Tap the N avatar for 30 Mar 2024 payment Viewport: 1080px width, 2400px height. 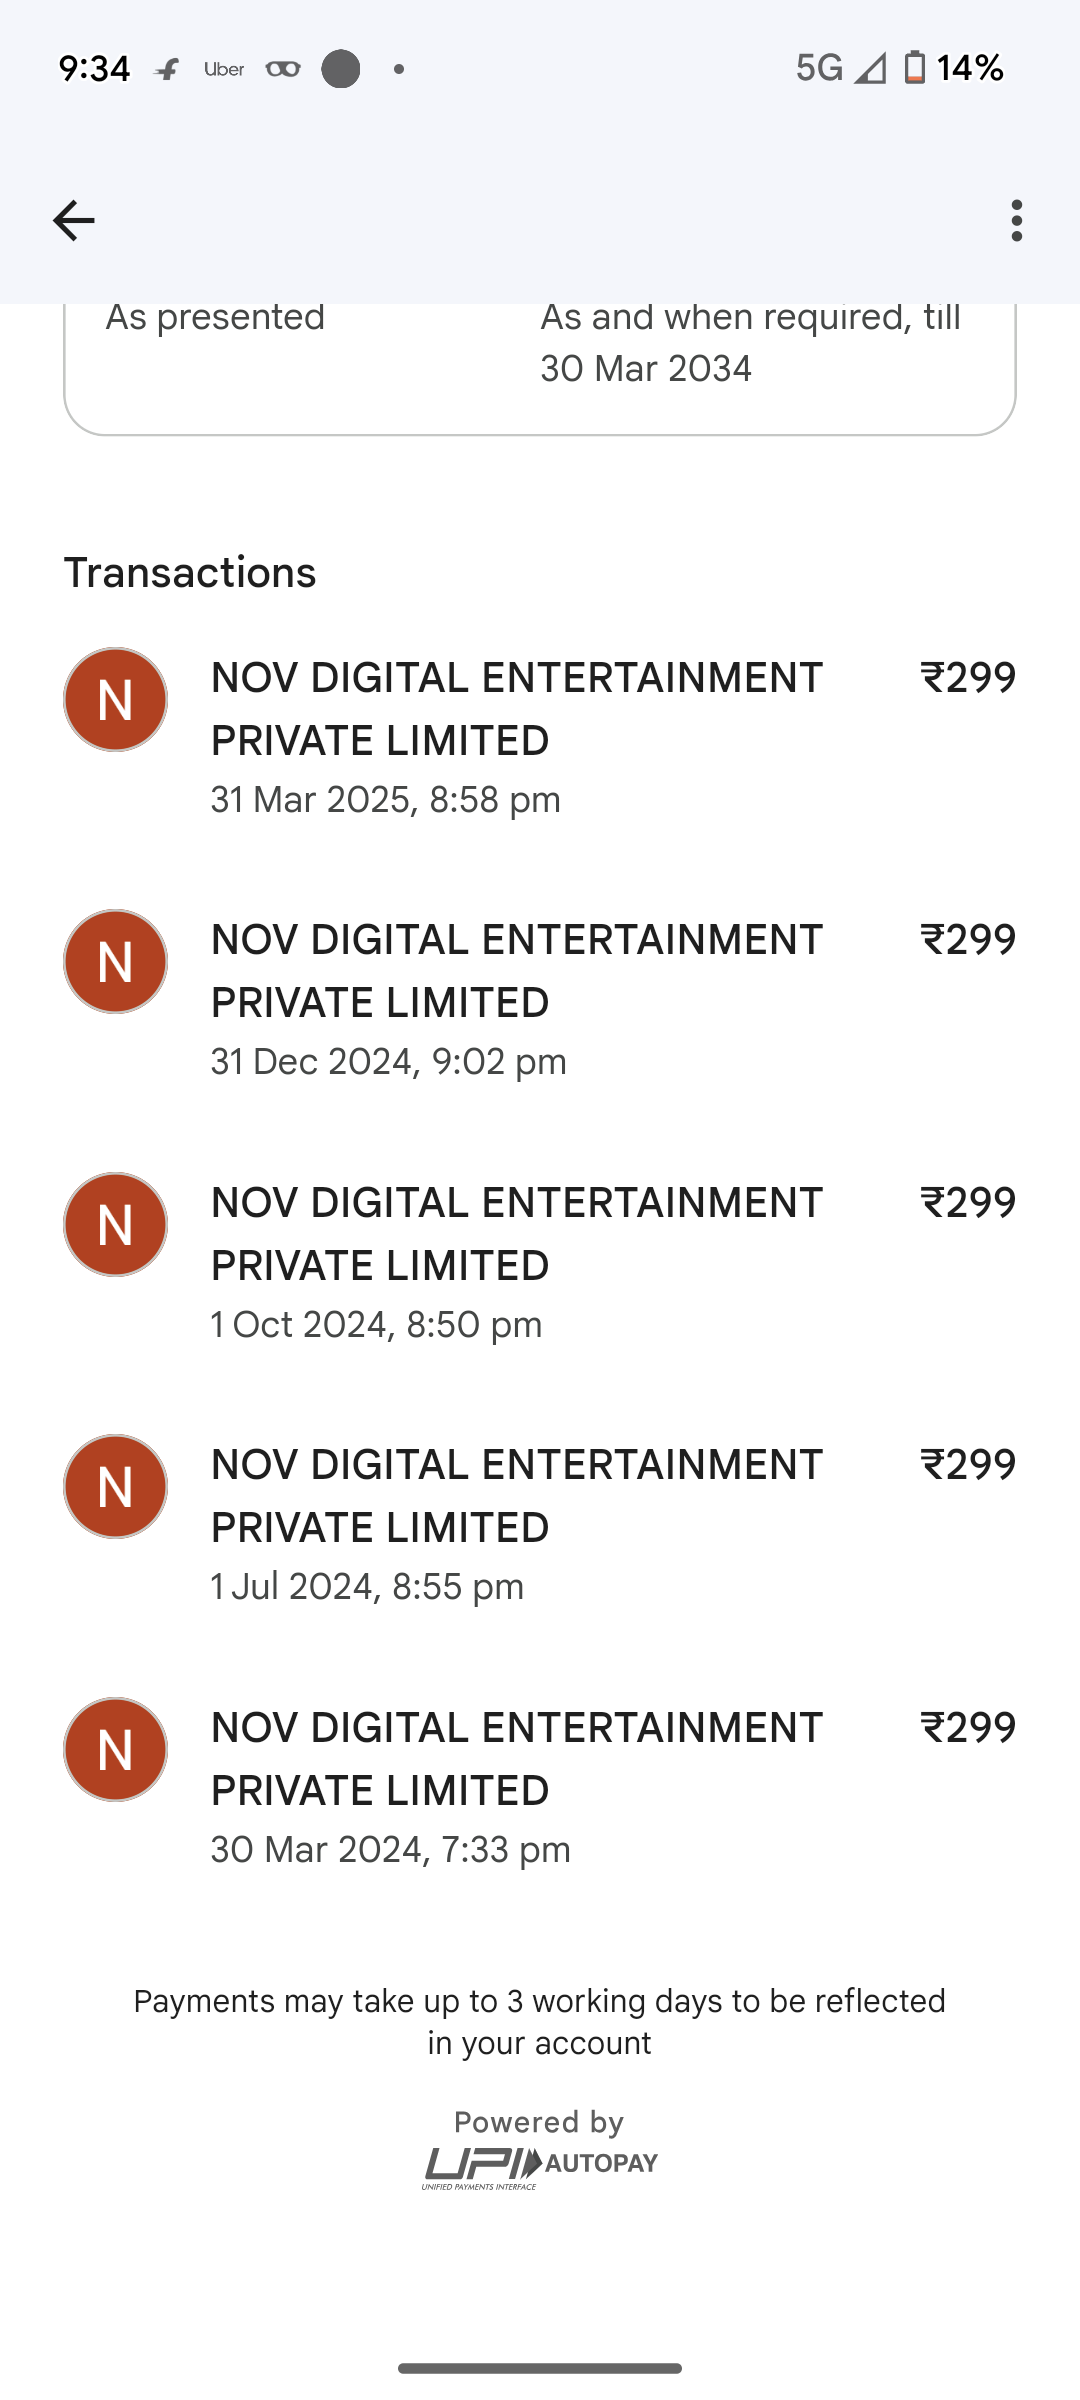coord(115,1750)
